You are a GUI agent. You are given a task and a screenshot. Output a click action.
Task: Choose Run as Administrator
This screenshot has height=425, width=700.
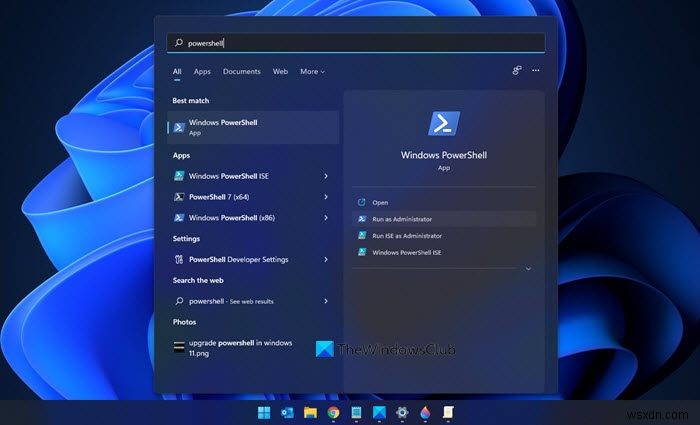(444, 219)
